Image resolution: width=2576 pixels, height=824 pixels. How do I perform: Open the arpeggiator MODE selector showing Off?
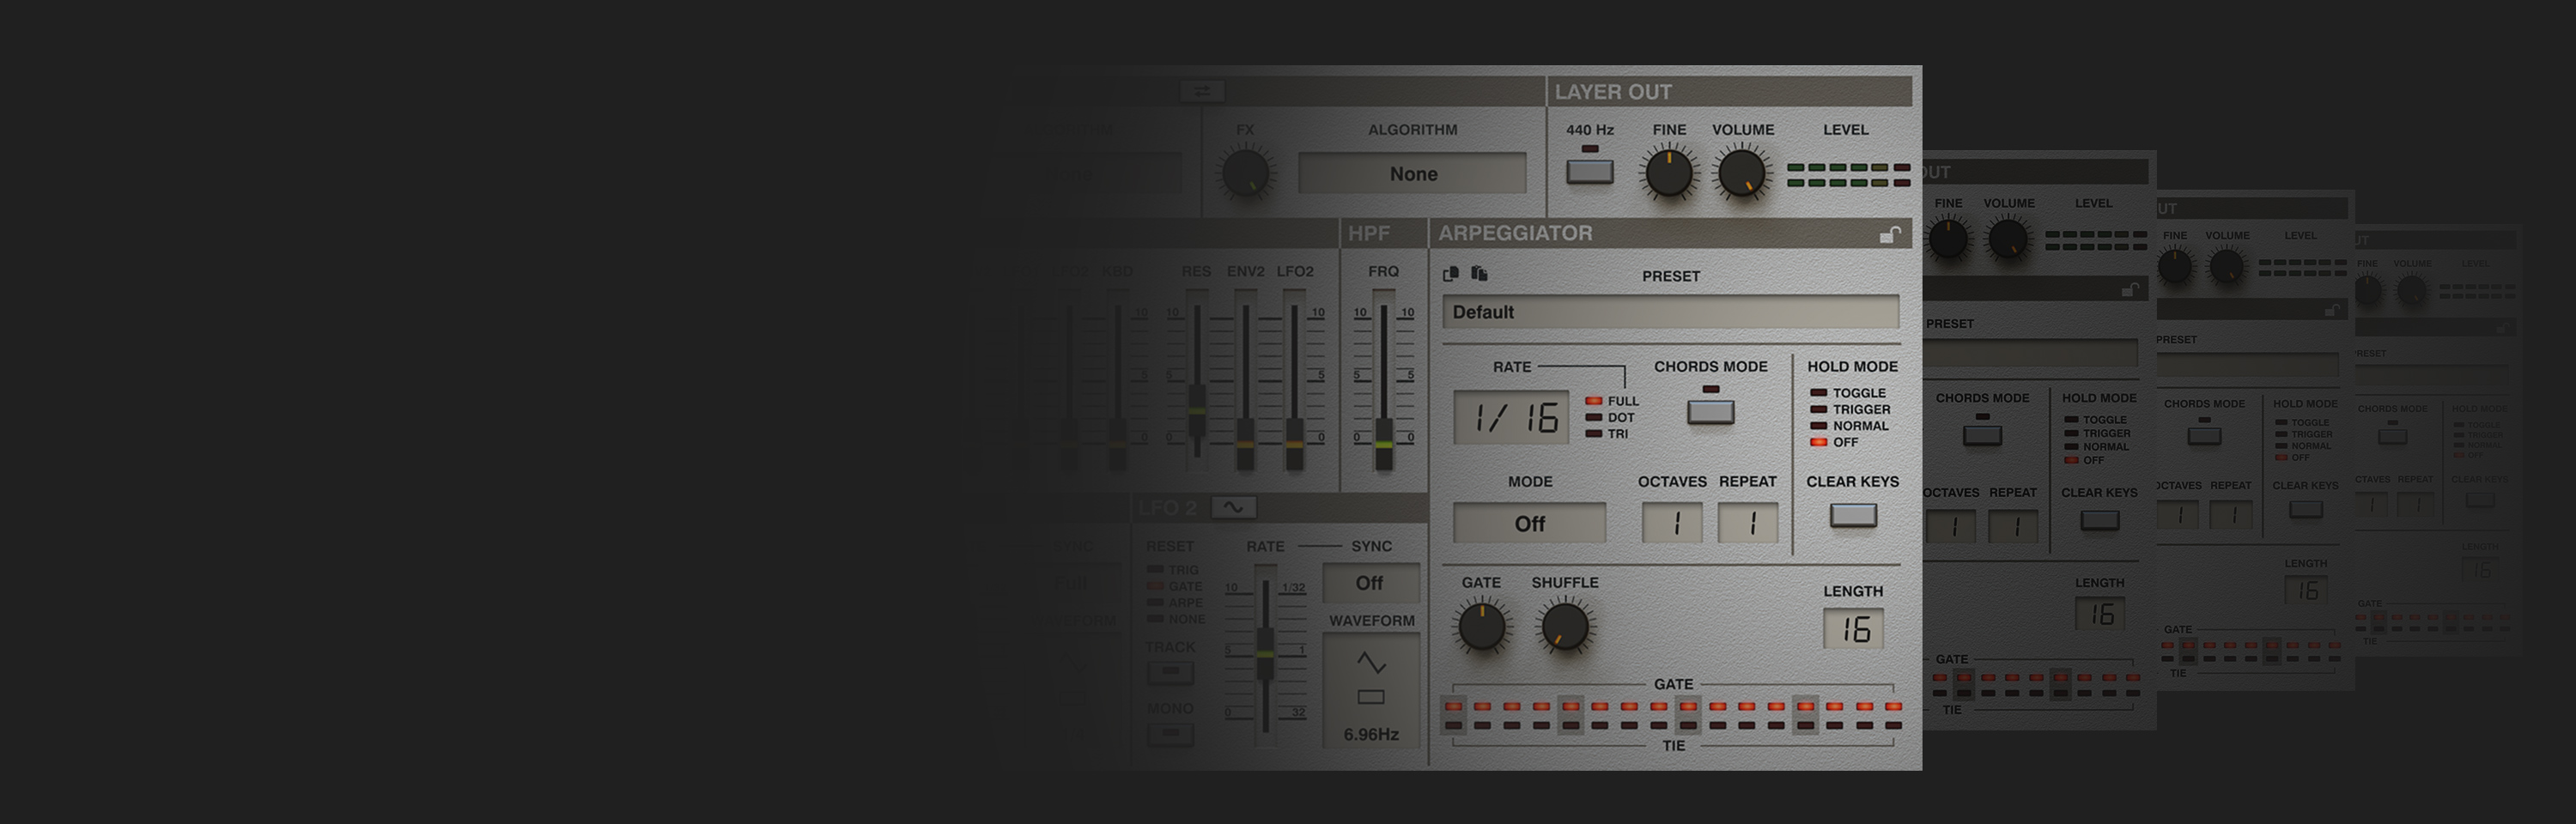[1529, 523]
